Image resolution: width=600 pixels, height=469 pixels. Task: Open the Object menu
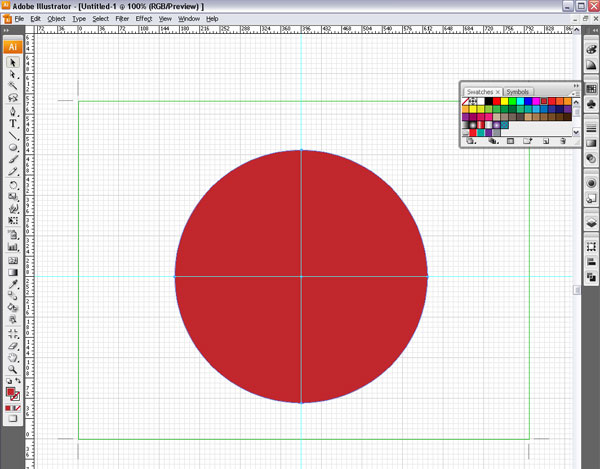[x=56, y=18]
